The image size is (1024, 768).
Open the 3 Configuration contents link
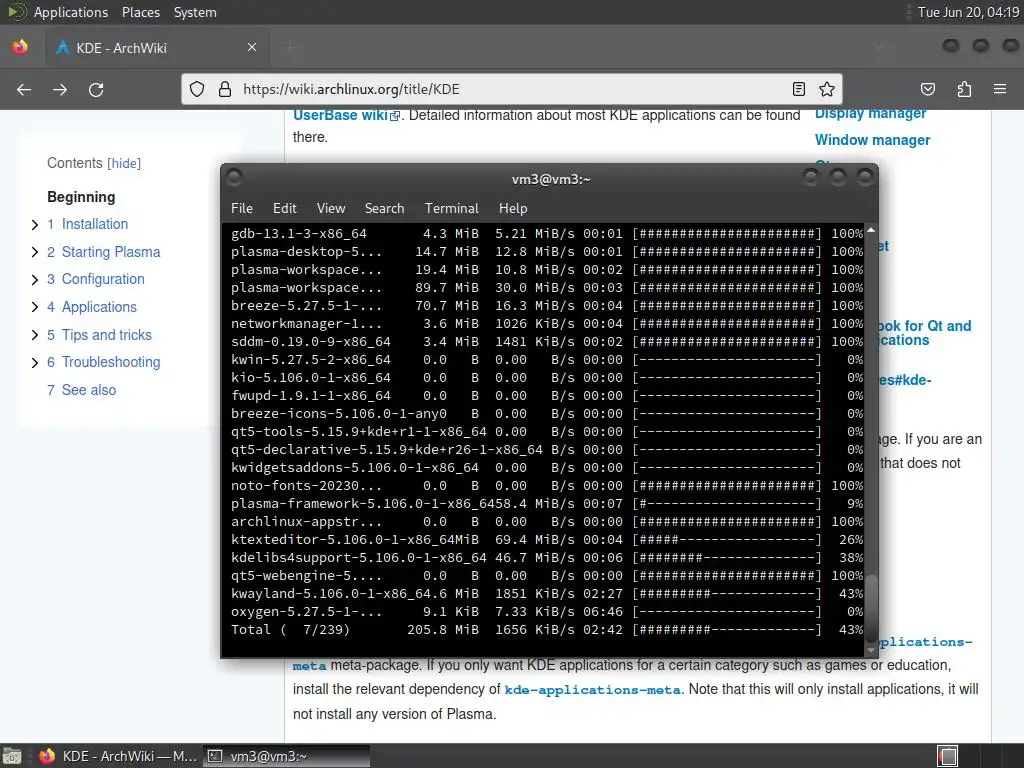click(95, 279)
